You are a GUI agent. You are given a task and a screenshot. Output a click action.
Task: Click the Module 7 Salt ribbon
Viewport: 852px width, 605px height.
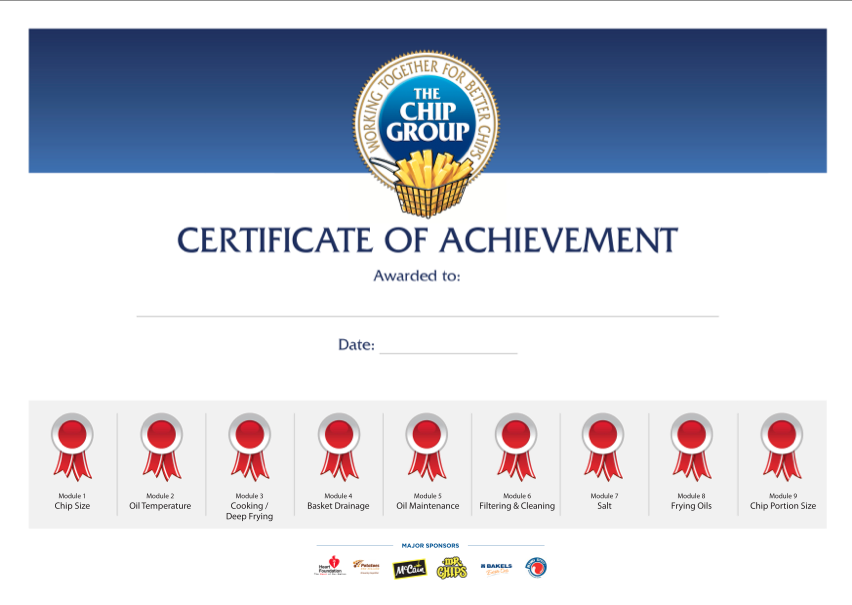pyautogui.click(x=603, y=447)
